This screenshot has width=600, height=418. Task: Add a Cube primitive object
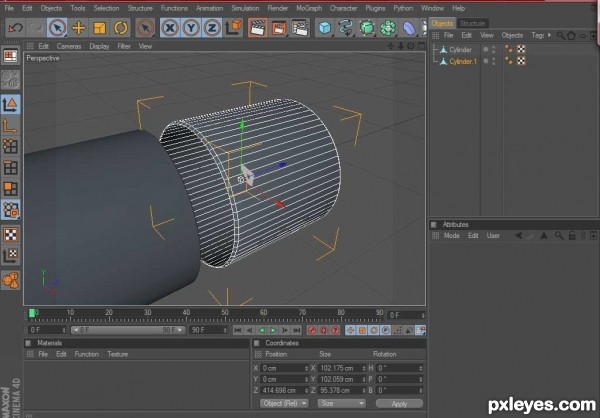324,28
